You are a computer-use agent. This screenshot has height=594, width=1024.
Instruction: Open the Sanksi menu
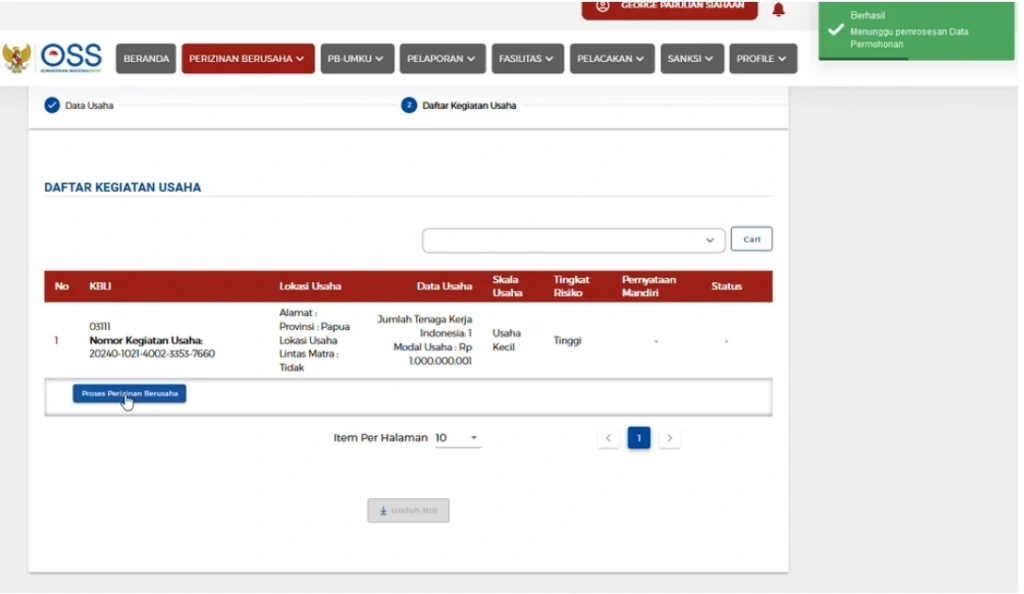pos(692,59)
